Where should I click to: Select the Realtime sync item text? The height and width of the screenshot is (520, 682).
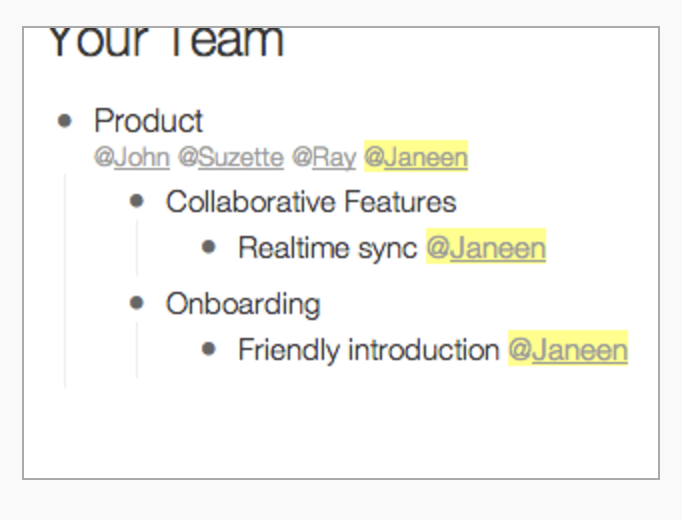point(328,248)
